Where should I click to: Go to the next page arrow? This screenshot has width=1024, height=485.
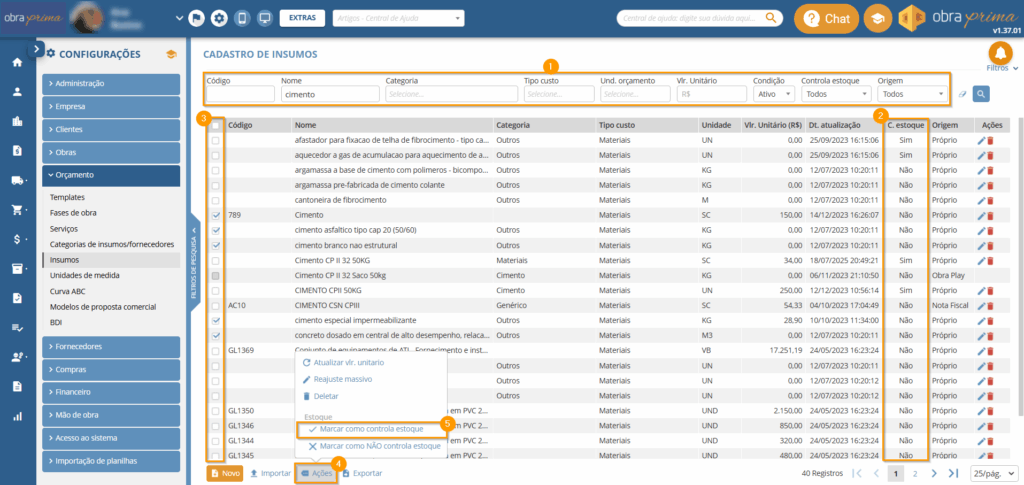(x=935, y=473)
